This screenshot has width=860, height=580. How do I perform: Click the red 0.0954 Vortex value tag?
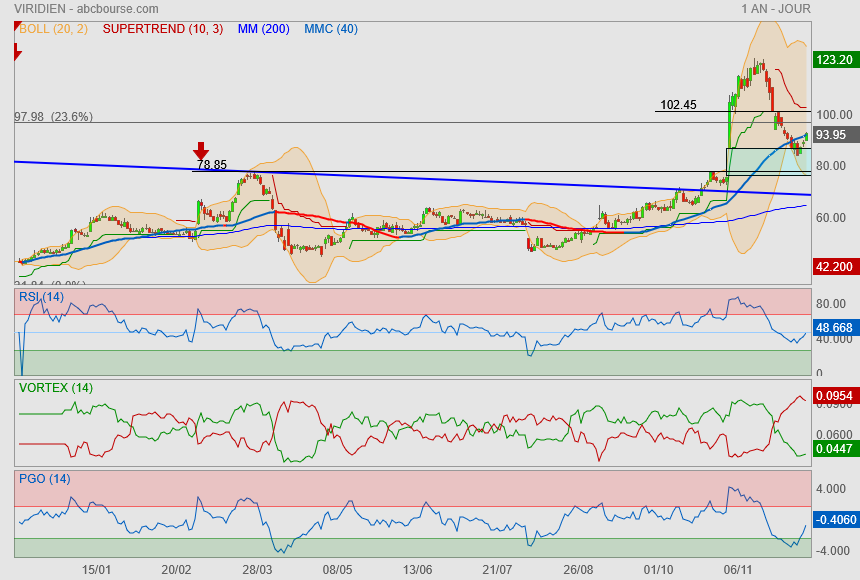834,397
